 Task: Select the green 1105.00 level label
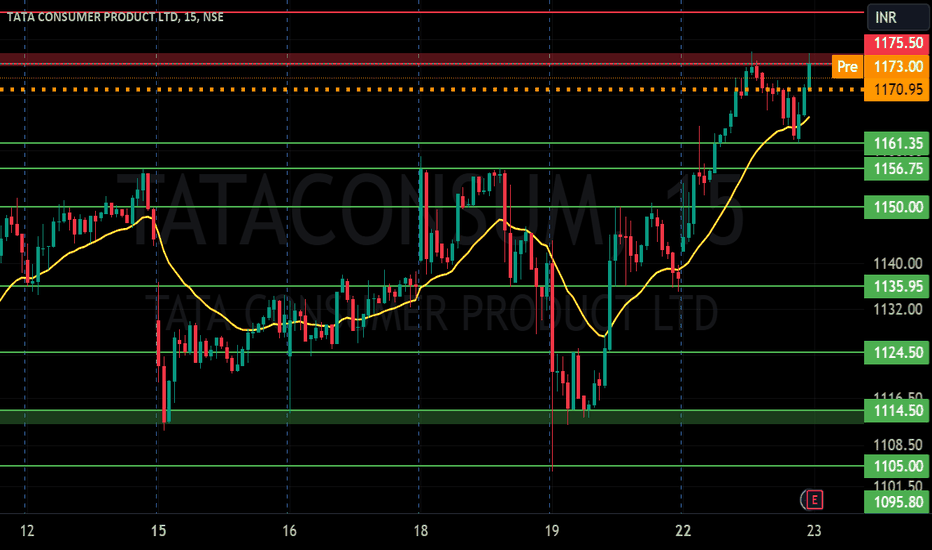[x=898, y=466]
